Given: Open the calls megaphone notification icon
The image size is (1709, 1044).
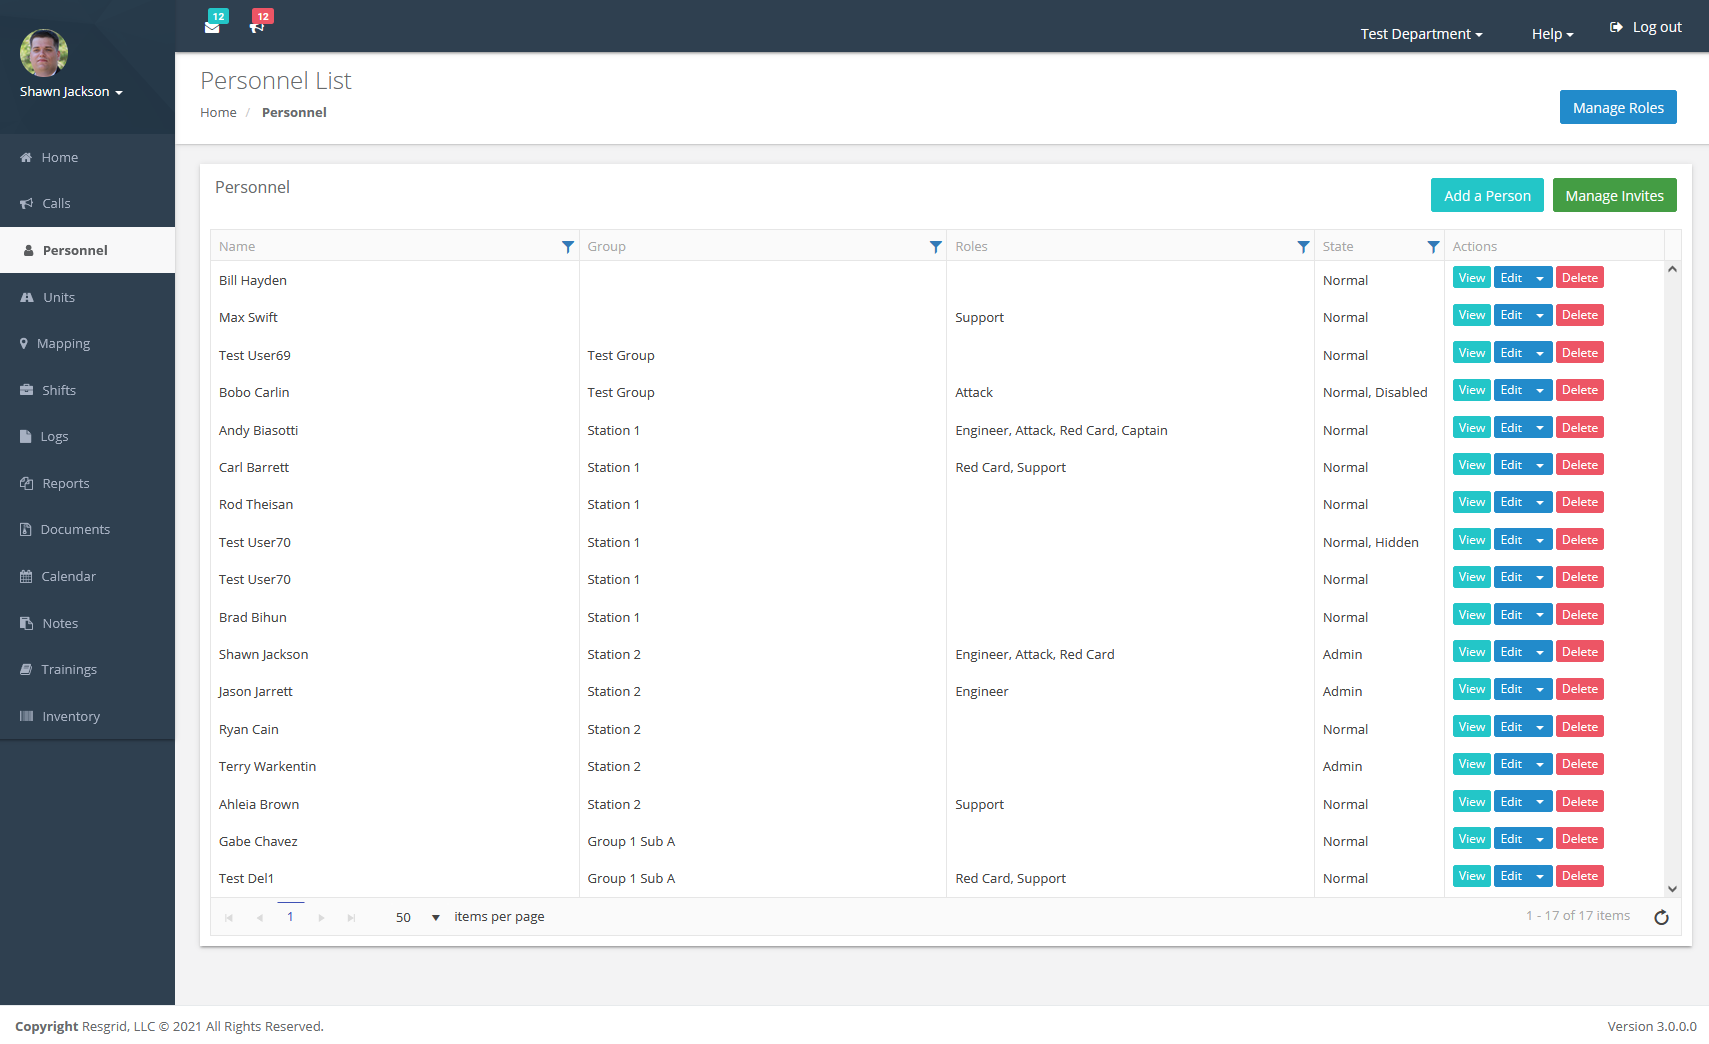Looking at the screenshot, I should pos(257,27).
